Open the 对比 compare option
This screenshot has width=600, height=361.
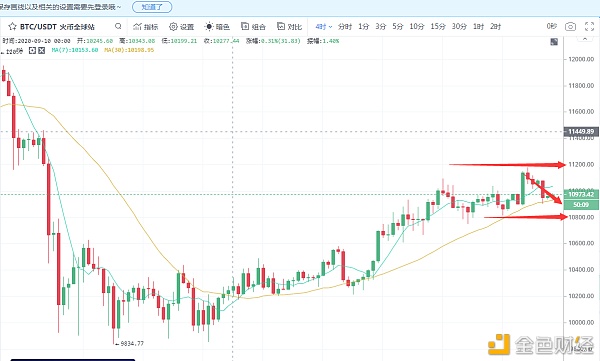click(289, 26)
